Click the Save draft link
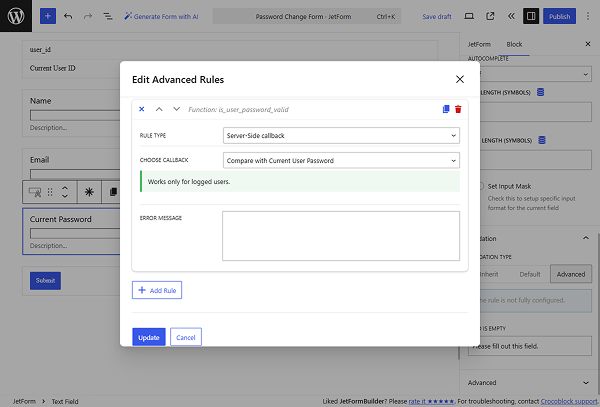 coord(437,16)
